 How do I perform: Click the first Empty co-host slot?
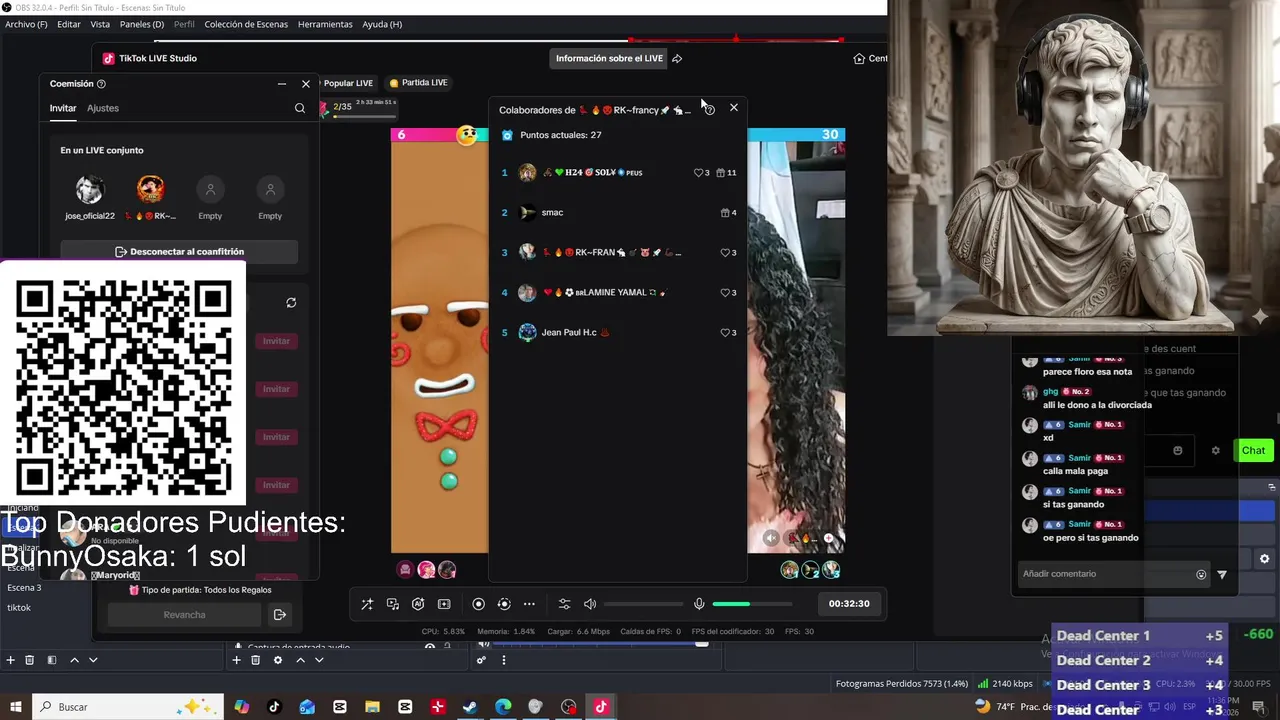point(210,189)
